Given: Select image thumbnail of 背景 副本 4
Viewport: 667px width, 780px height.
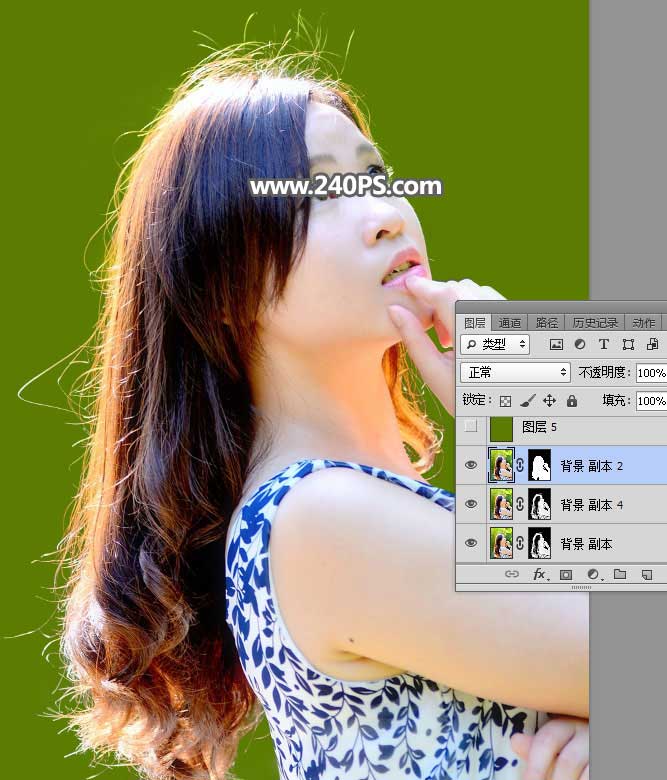Looking at the screenshot, I should (x=501, y=504).
